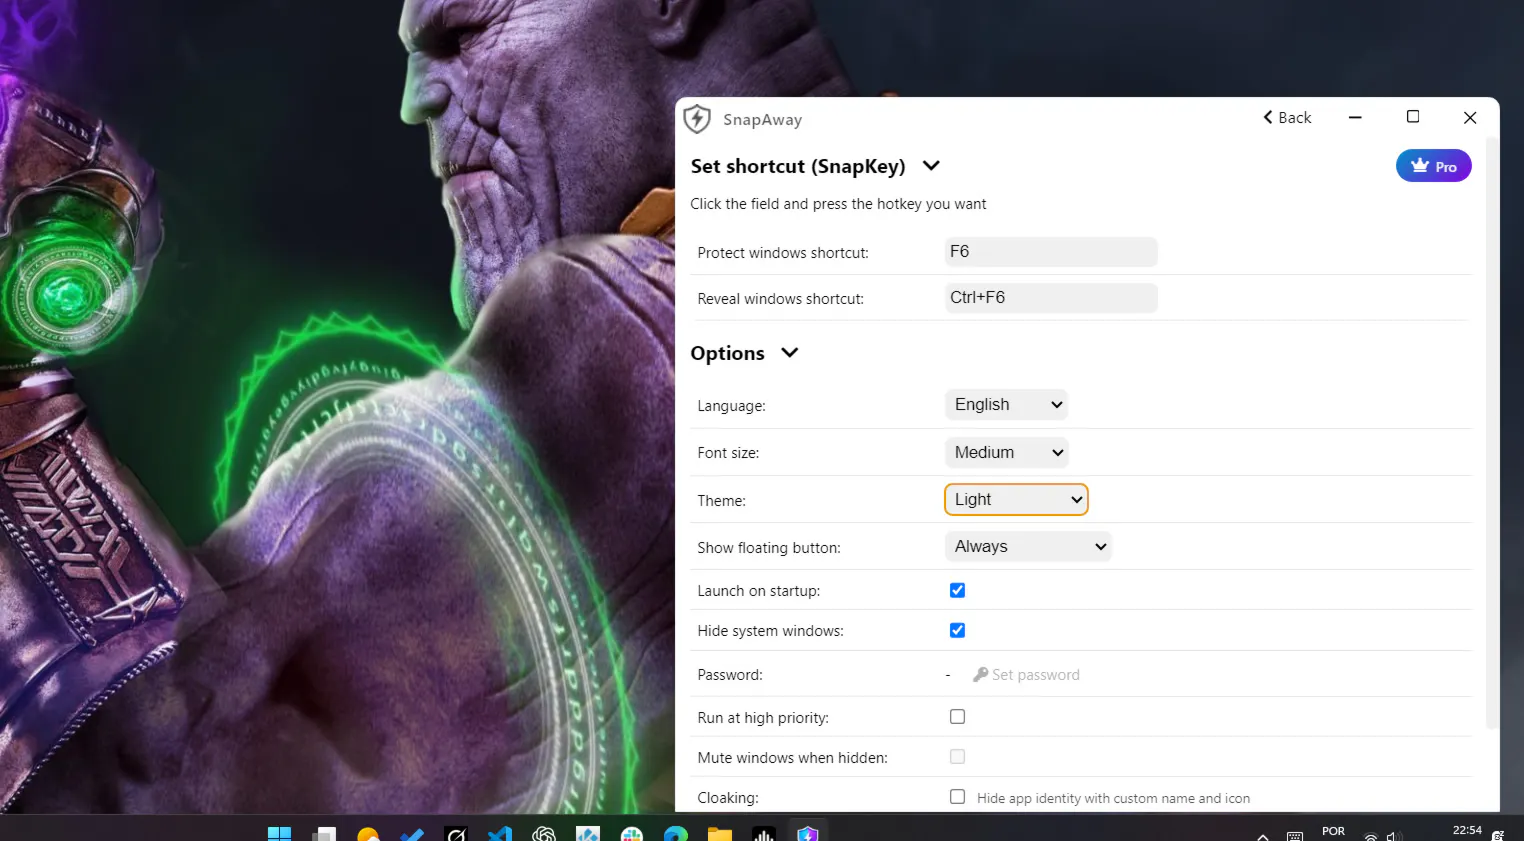Click the 'Password:' label

pyautogui.click(x=730, y=675)
